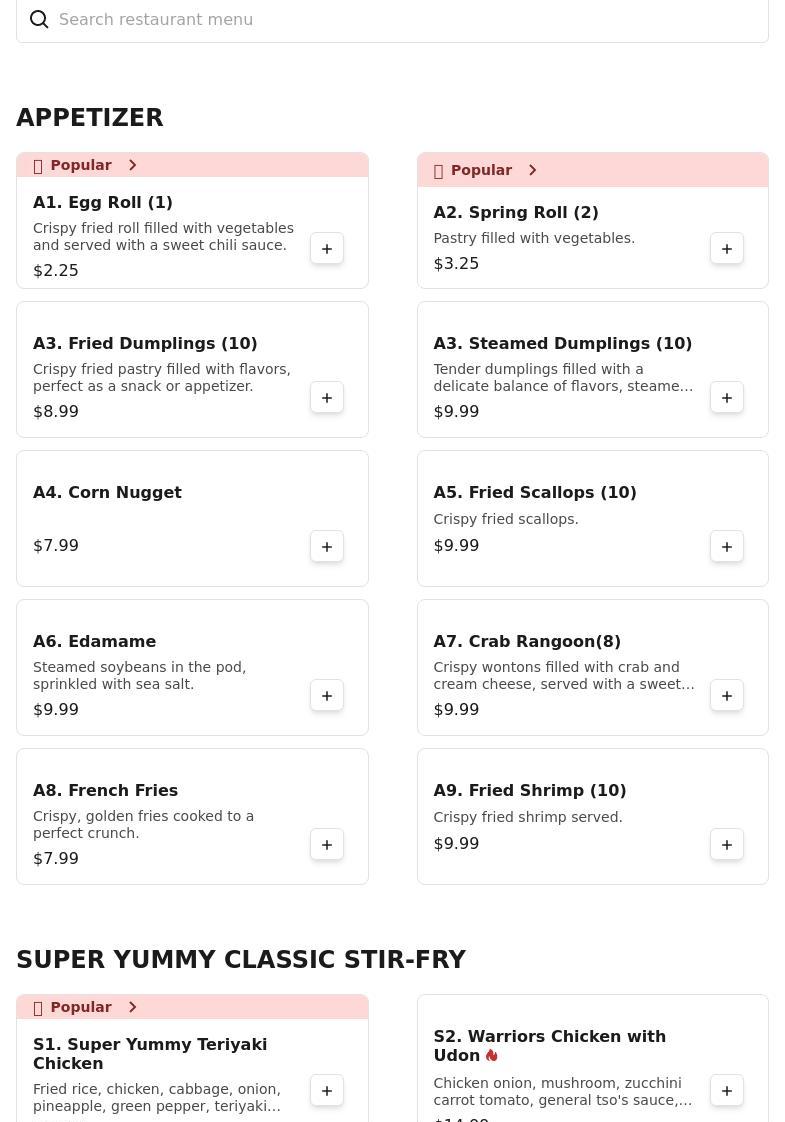Add A8. French Fries with plus icon
The image size is (785, 1122).
(327, 844)
